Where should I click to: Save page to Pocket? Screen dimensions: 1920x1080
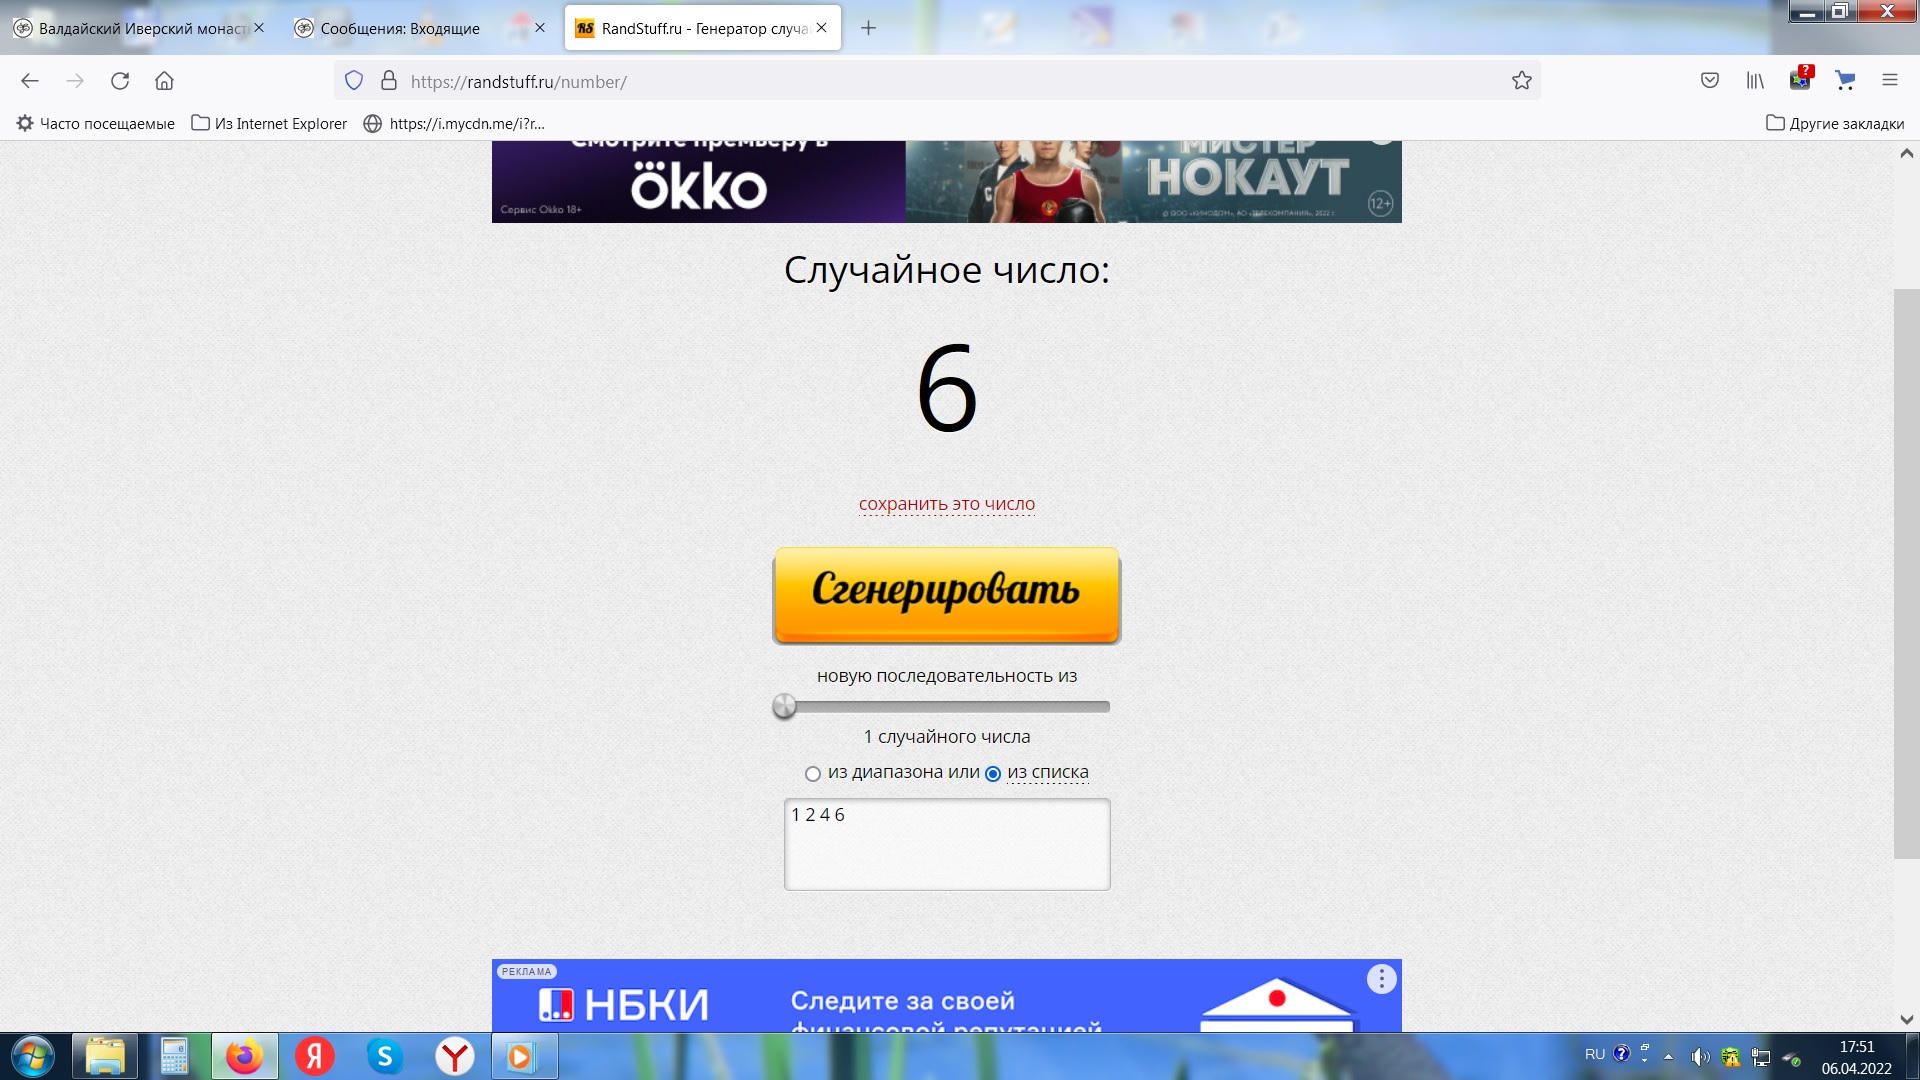1710,81
